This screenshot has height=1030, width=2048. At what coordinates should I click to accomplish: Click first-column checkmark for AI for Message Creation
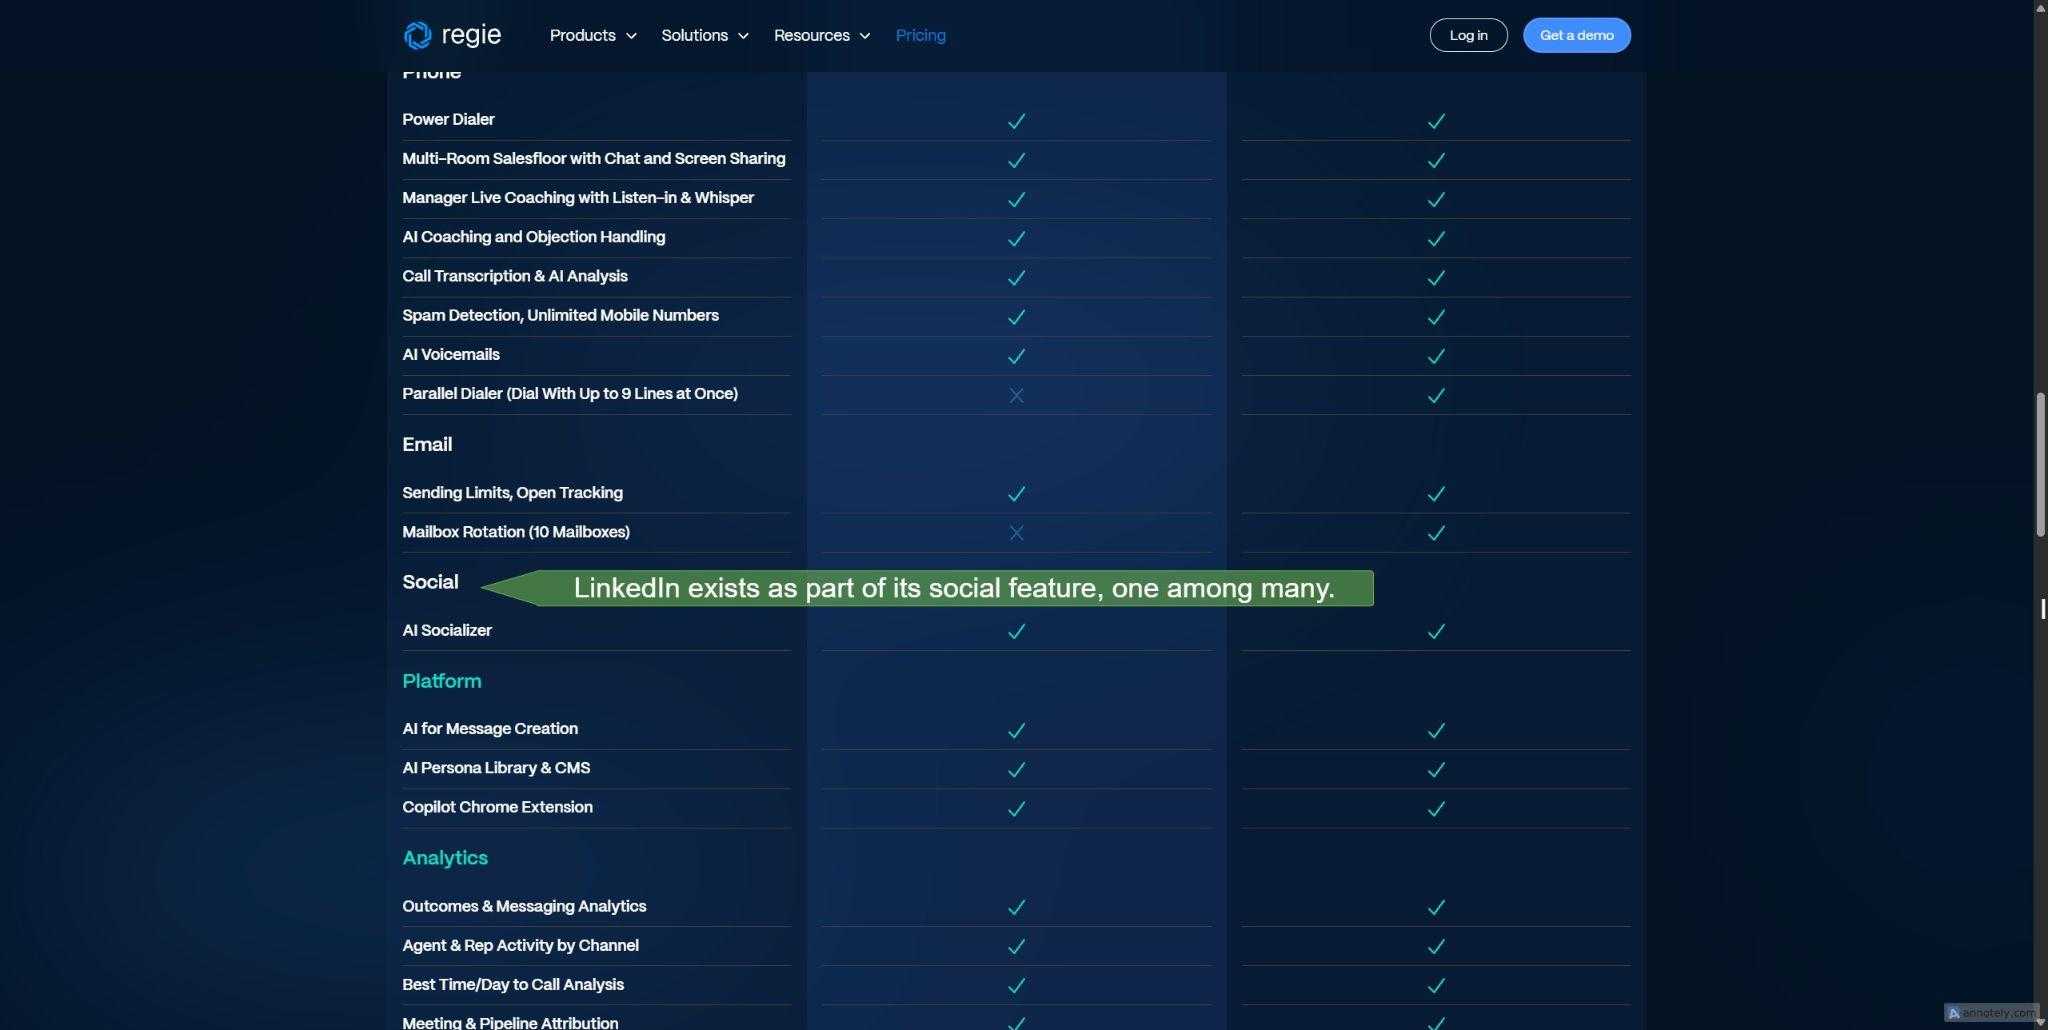[x=1016, y=730]
